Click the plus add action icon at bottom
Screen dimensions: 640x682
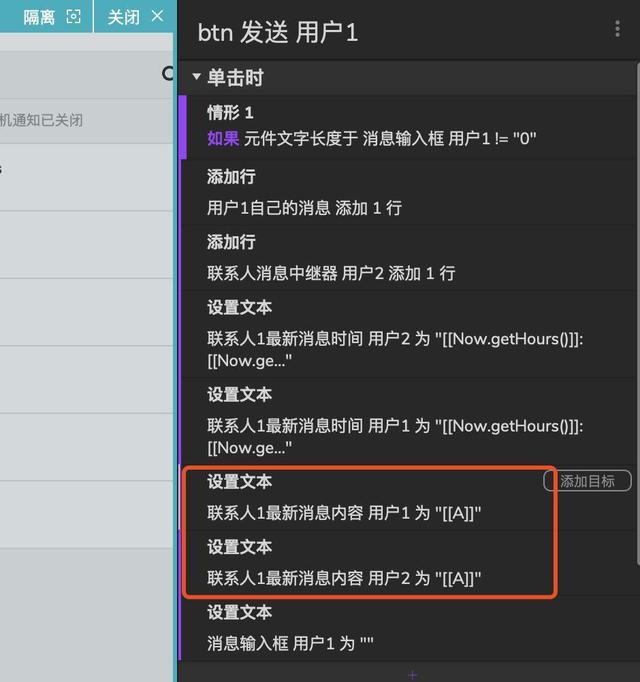412,675
